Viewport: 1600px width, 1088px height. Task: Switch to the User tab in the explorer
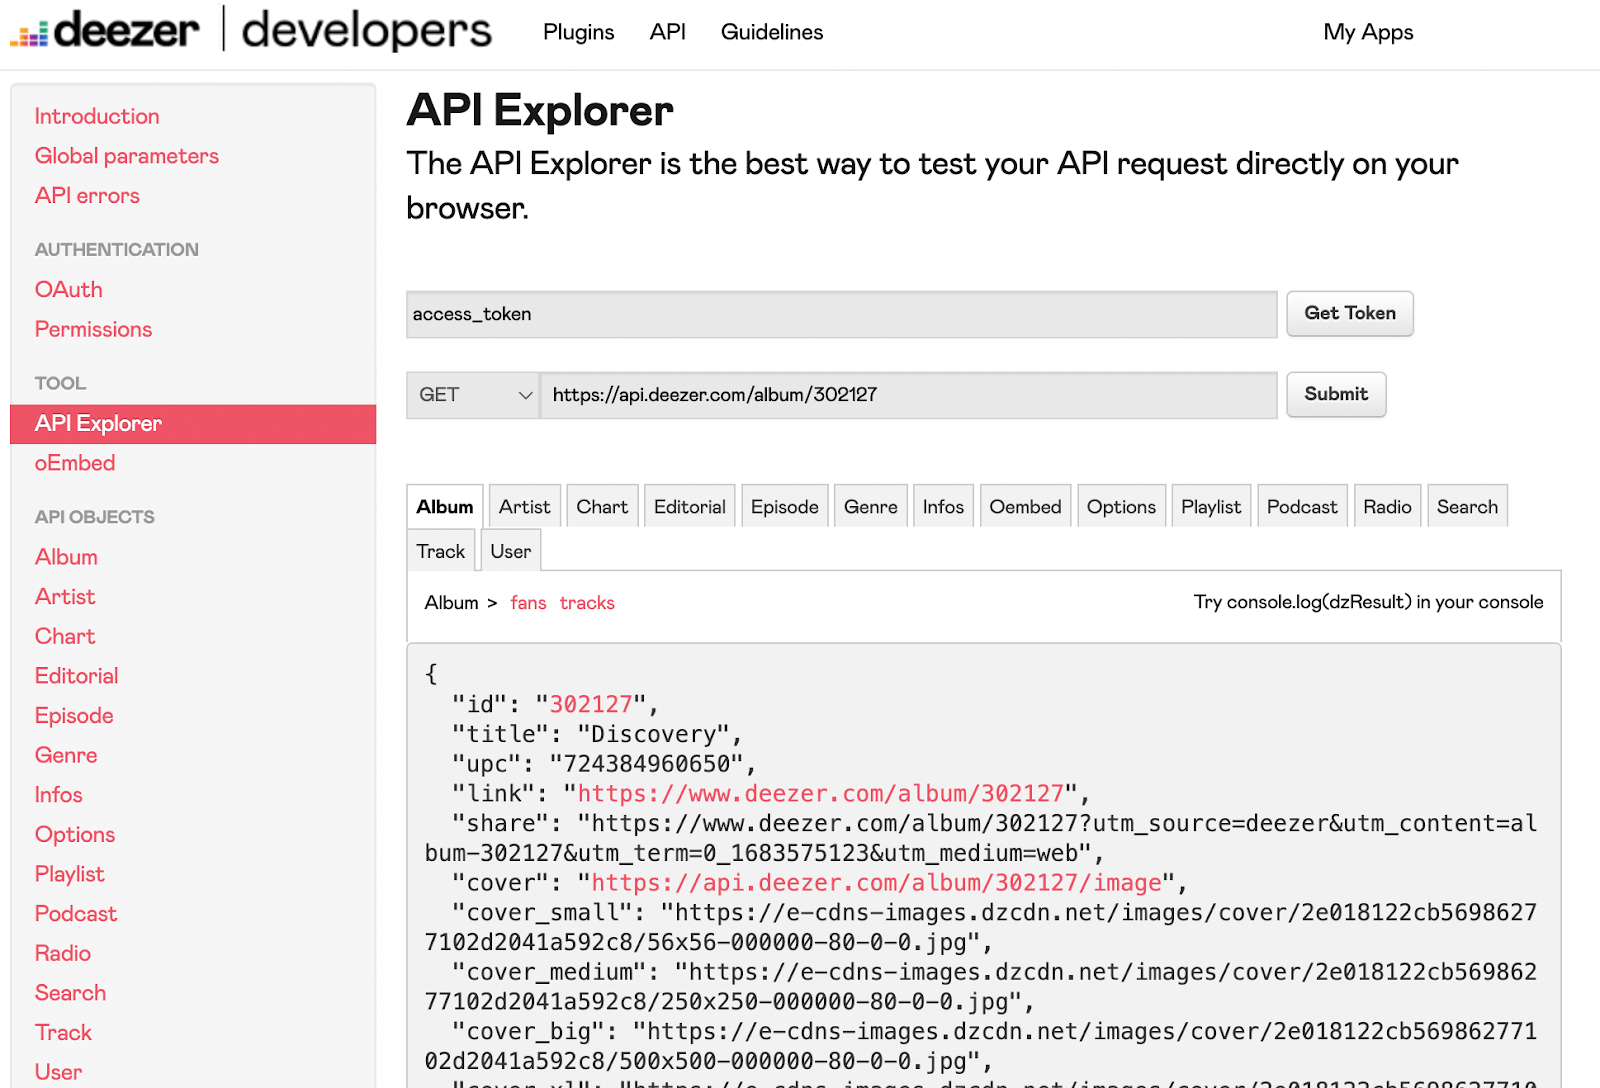point(511,551)
